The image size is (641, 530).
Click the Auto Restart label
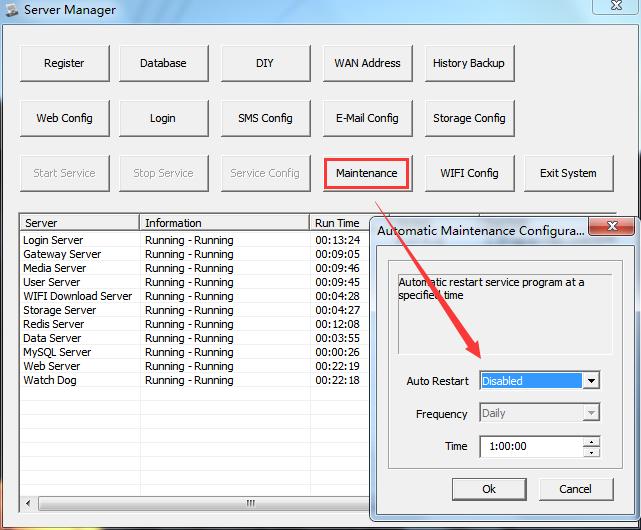click(x=437, y=381)
